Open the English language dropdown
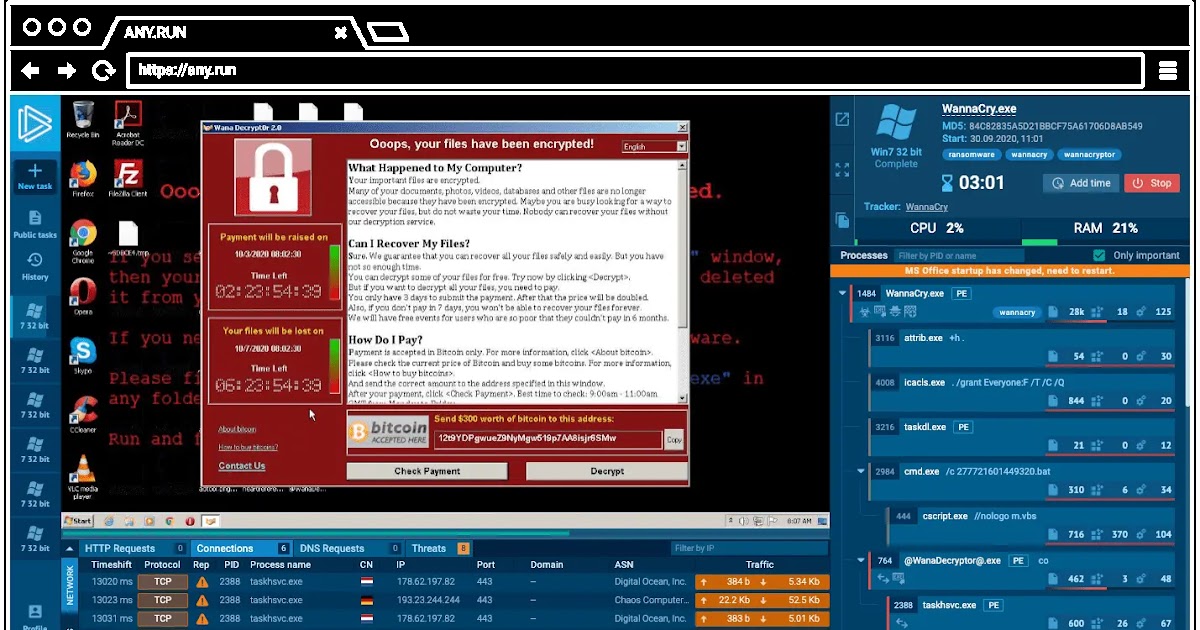The height and width of the screenshot is (630, 1200). [x=654, y=146]
